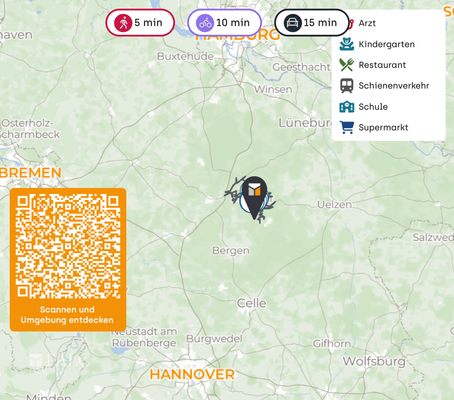
Task: Click the Supermarkt legend entry text
Action: coord(383,127)
